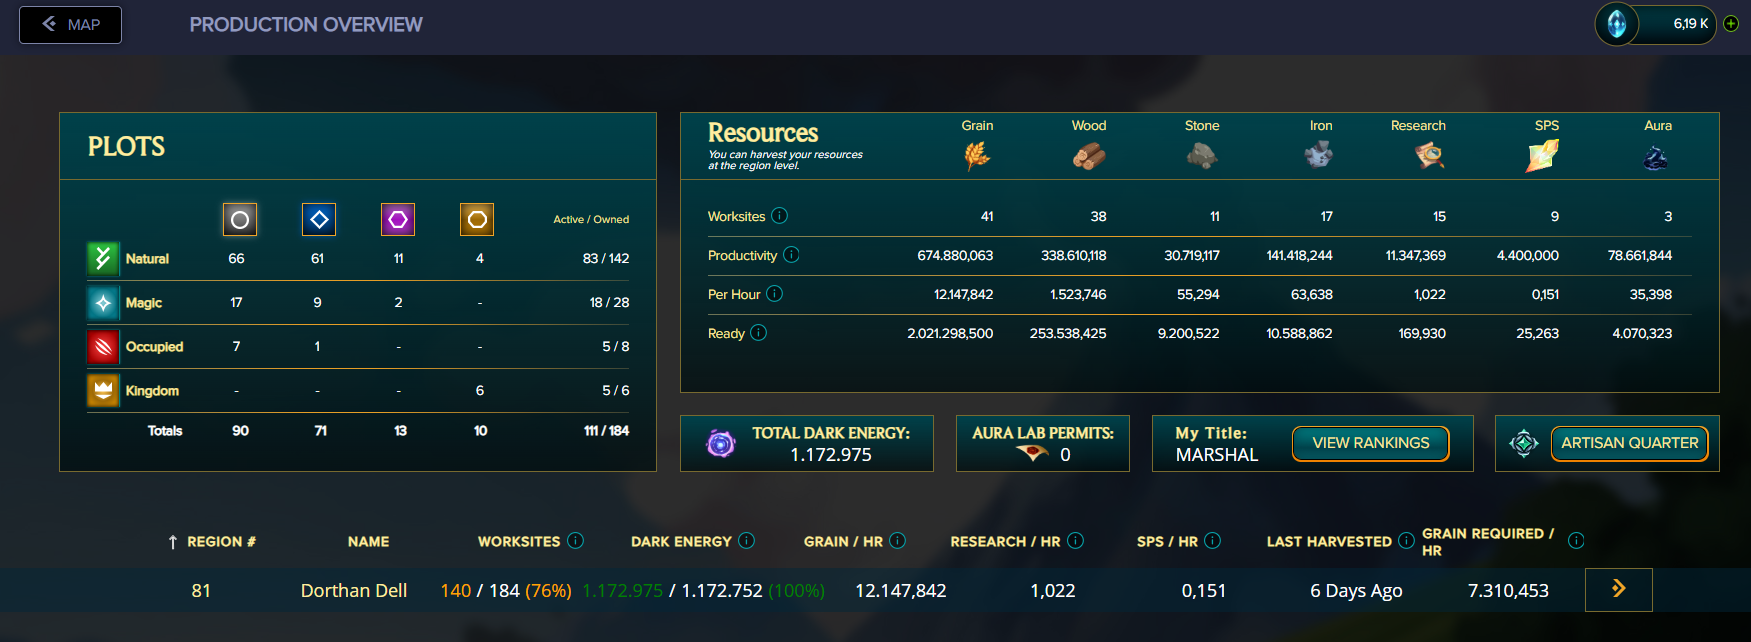
Task: Click the Grain wheat resource icon
Action: click(977, 156)
